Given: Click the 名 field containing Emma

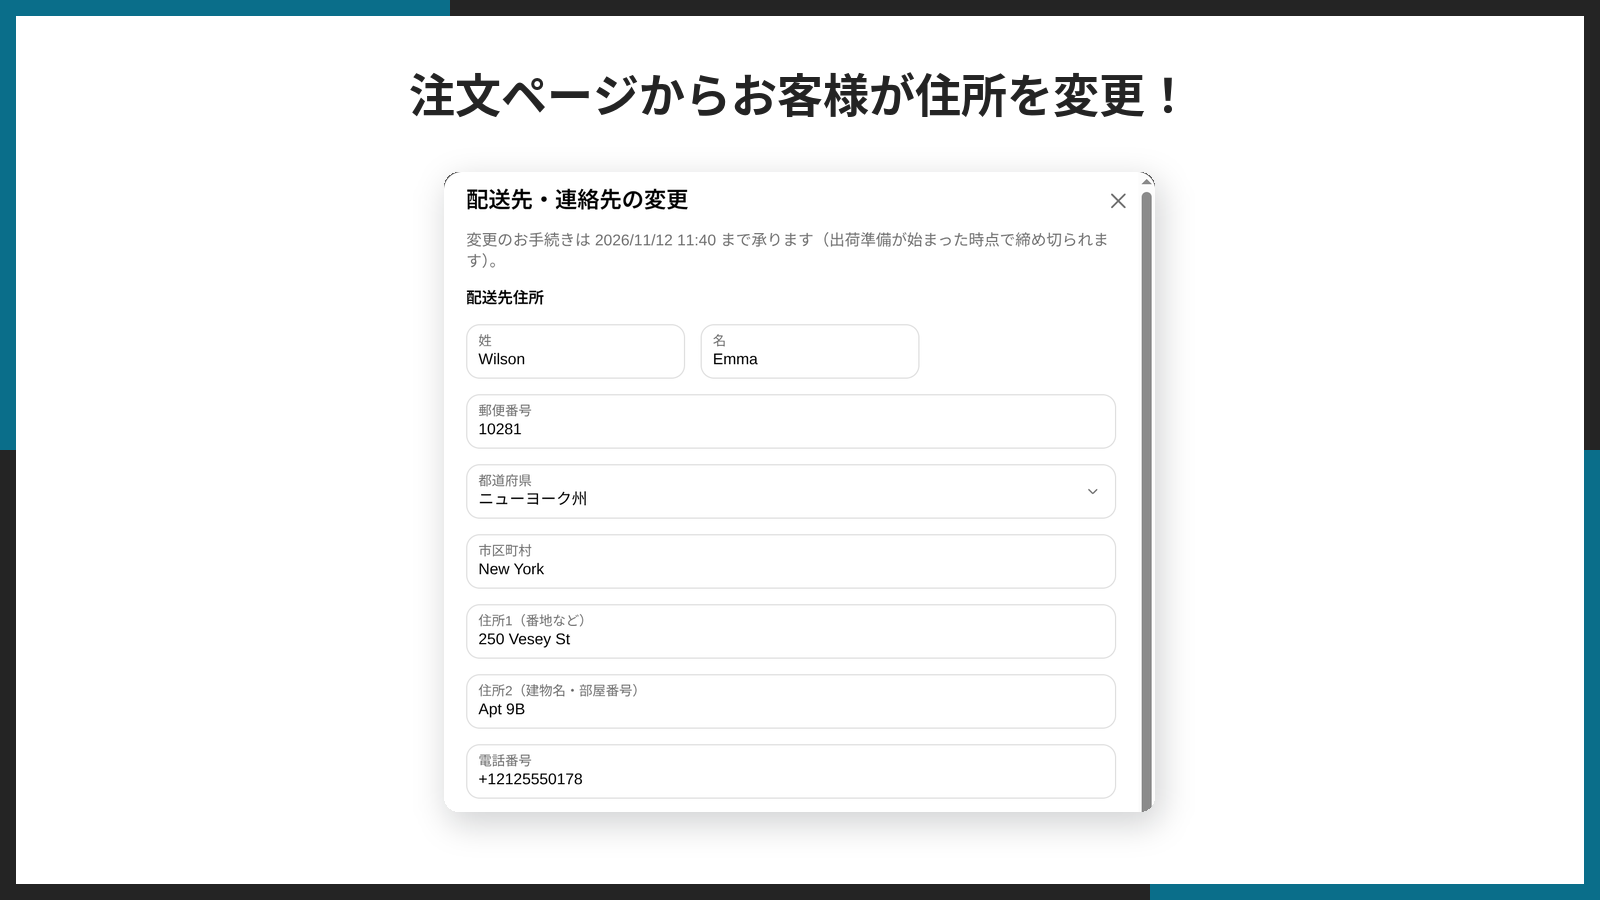Looking at the screenshot, I should pos(810,351).
